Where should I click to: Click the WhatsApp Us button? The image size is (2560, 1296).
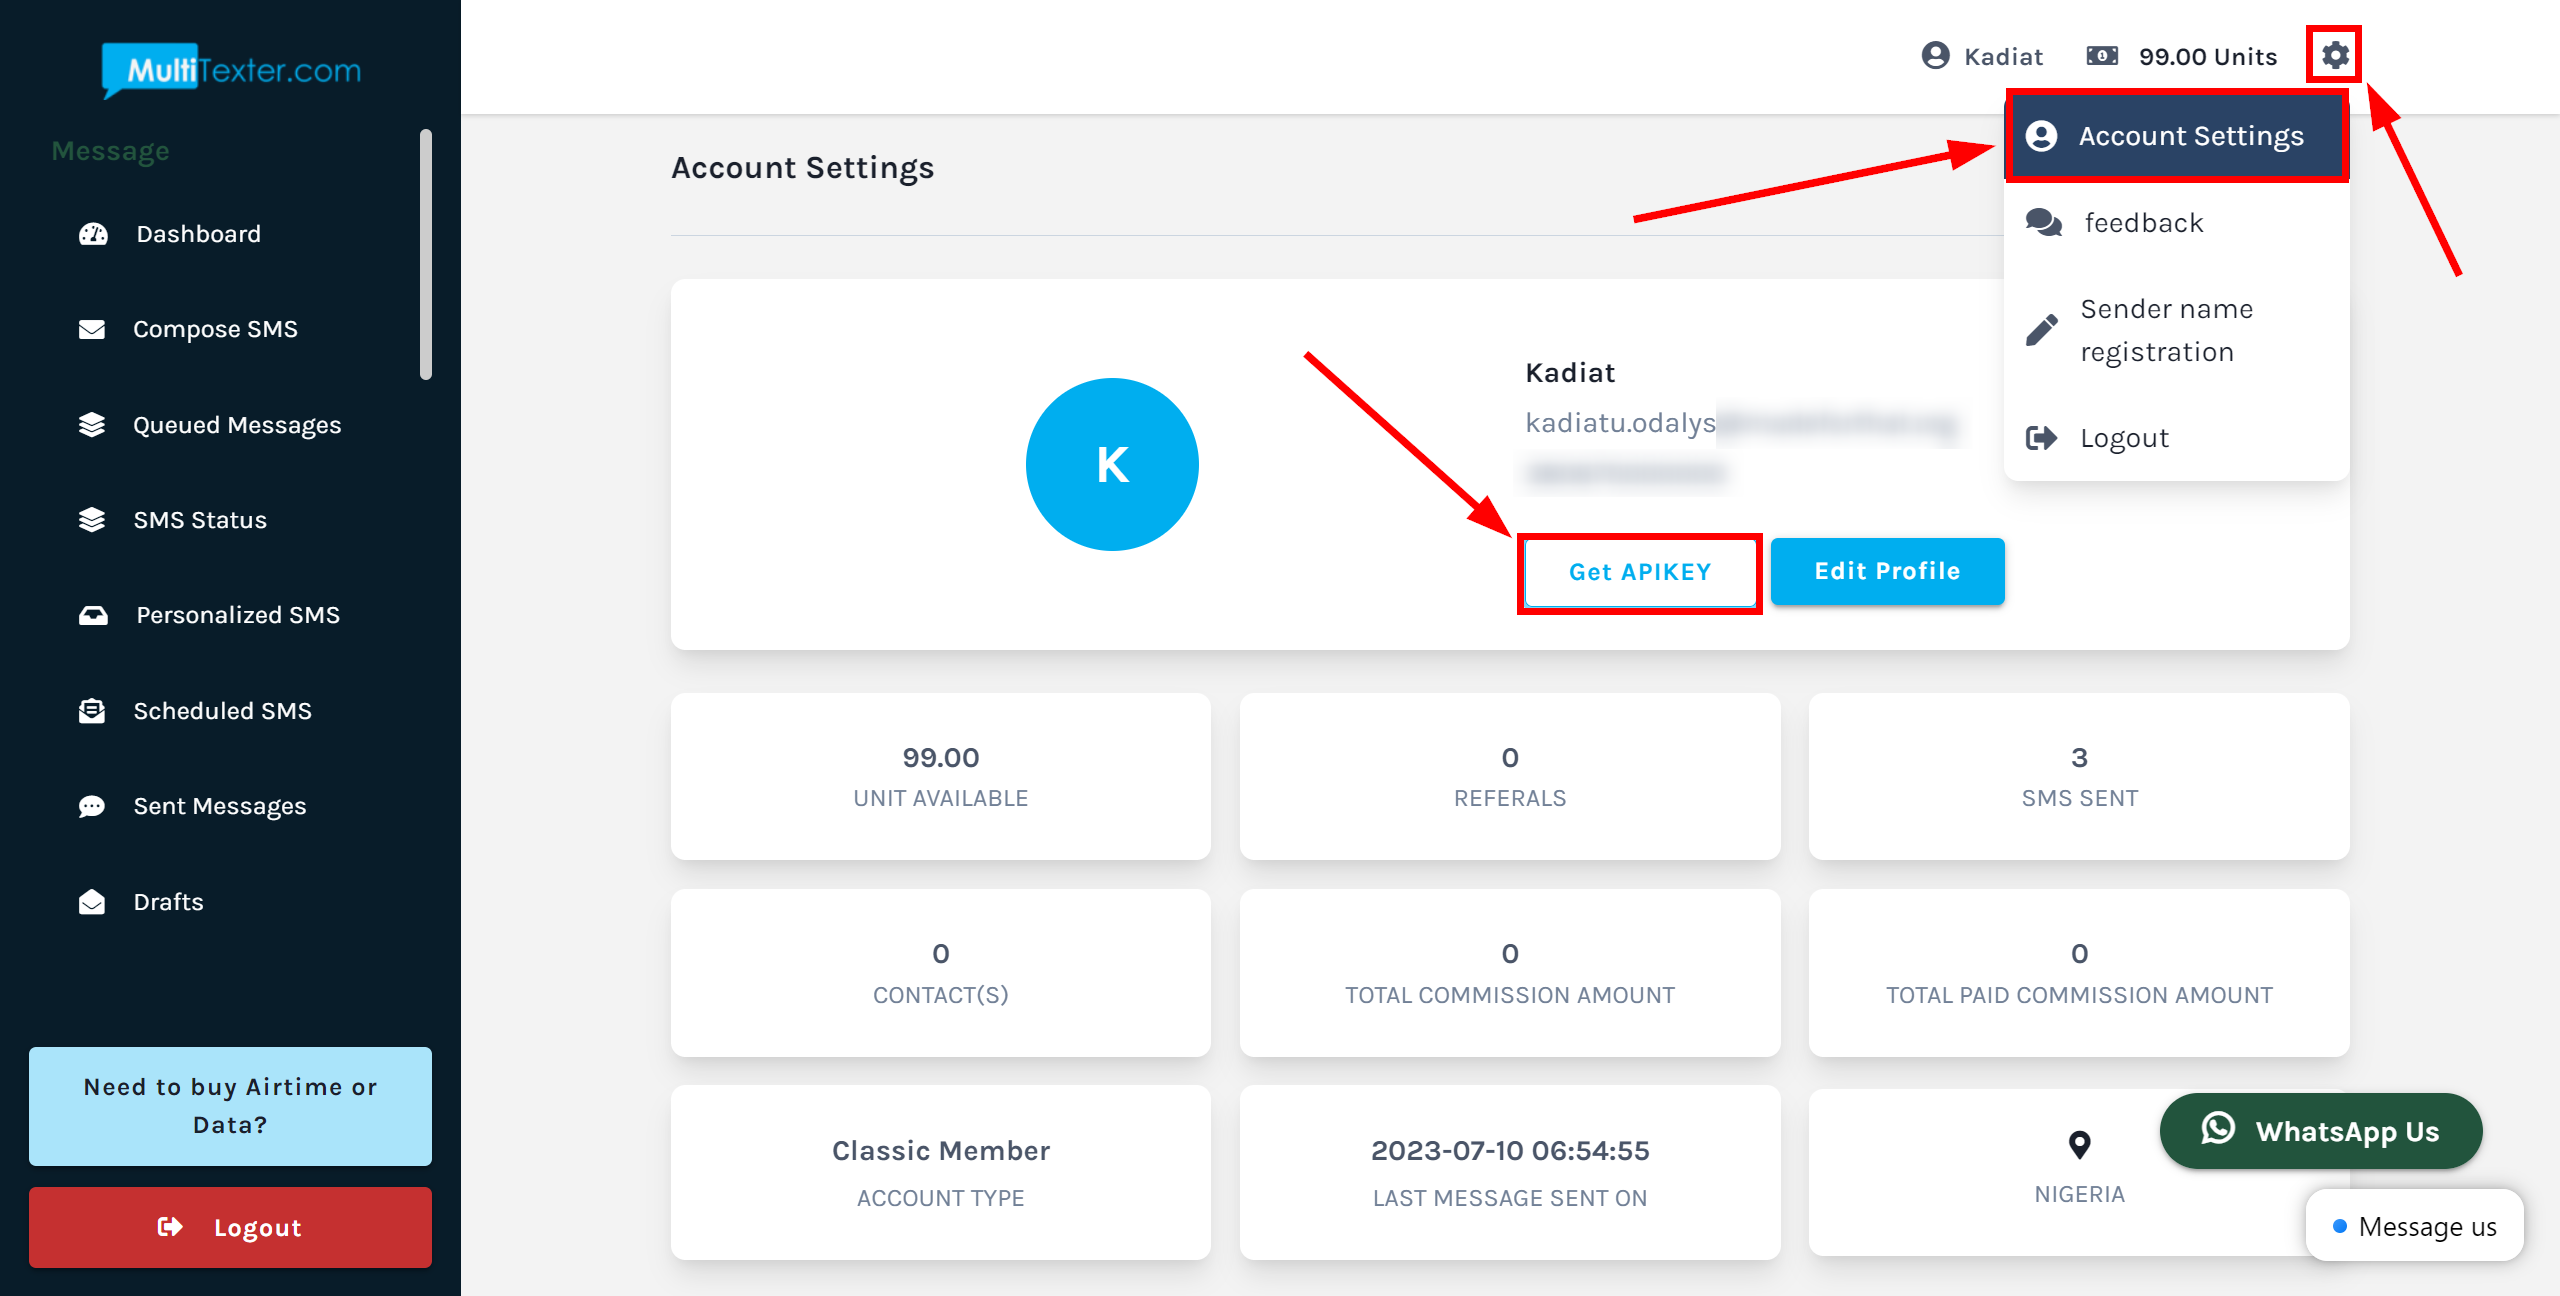(2319, 1131)
